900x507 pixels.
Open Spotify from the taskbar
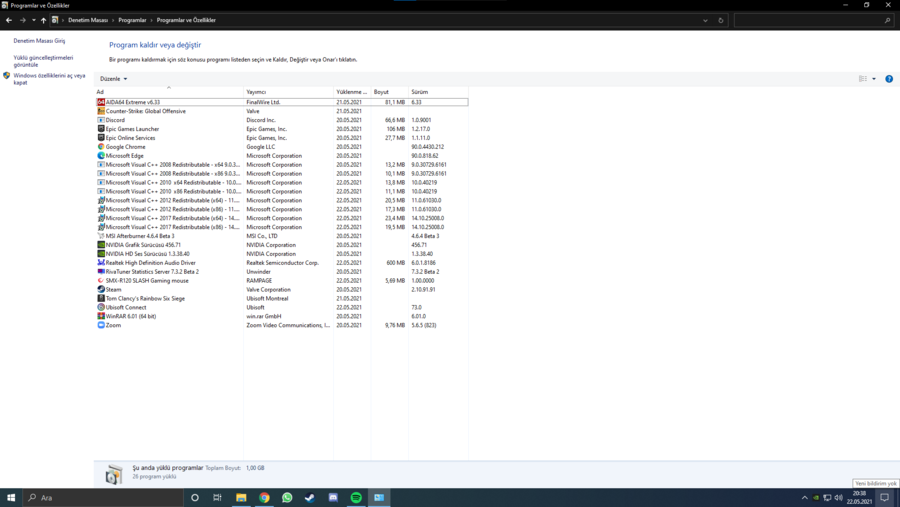click(356, 498)
